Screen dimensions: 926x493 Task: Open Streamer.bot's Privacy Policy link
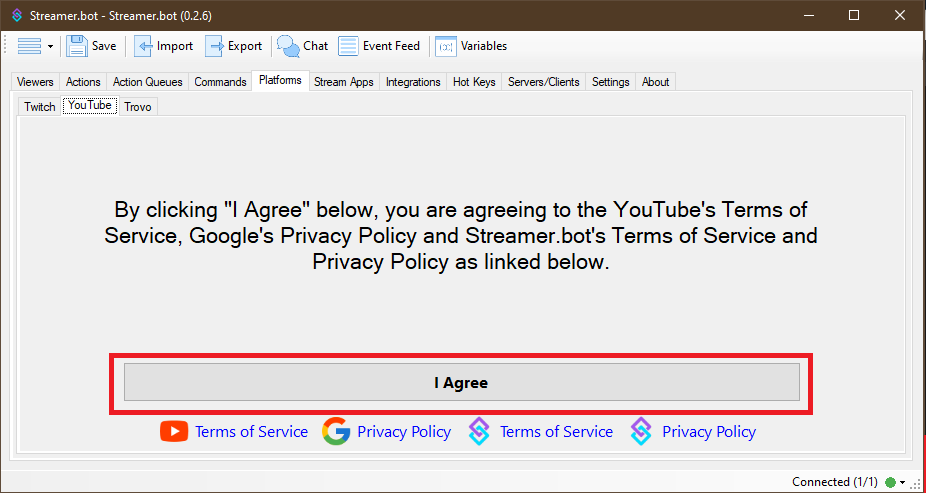(x=709, y=432)
